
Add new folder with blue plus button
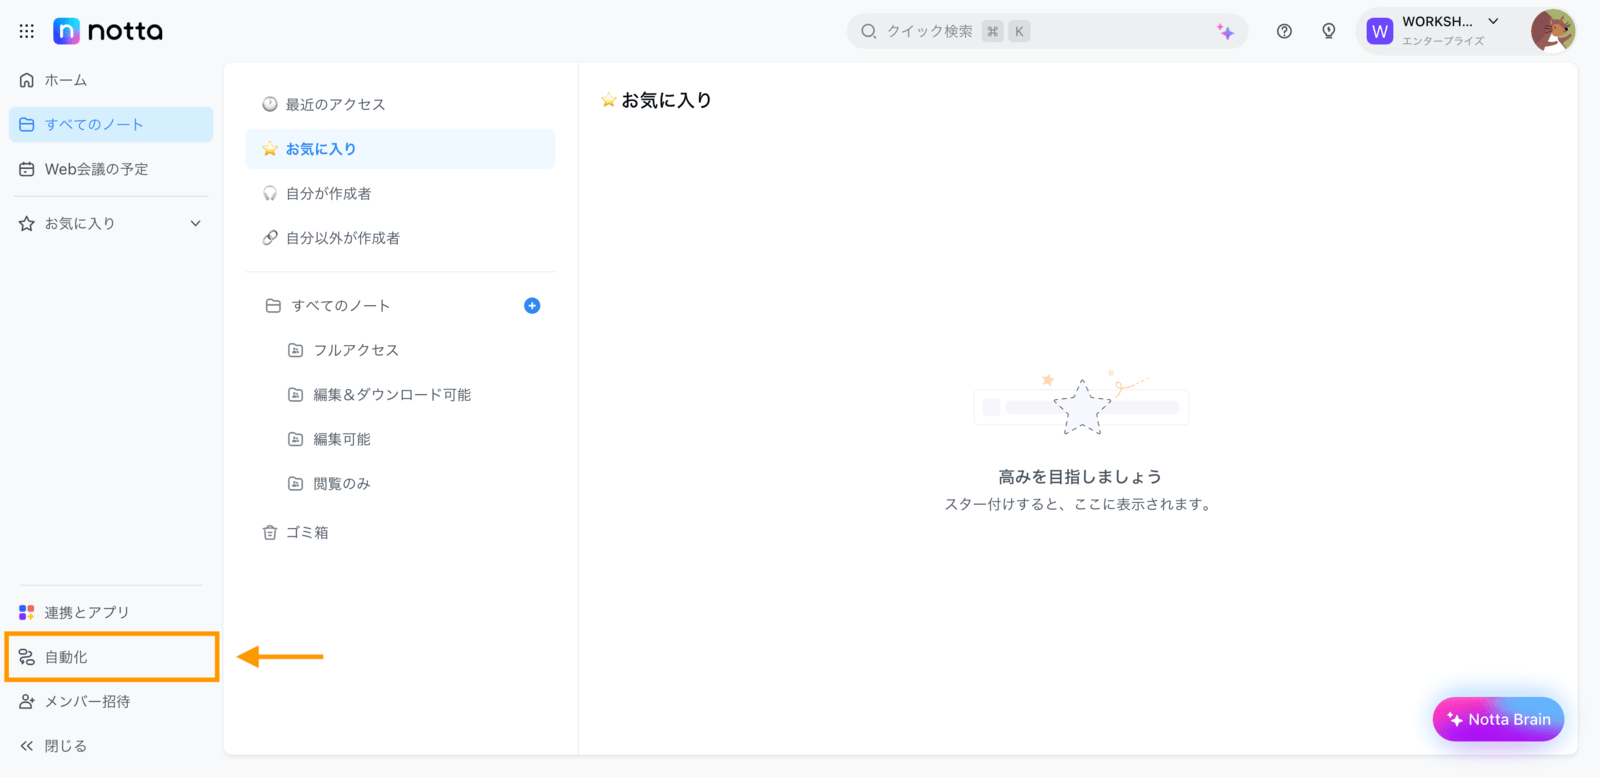click(x=532, y=306)
